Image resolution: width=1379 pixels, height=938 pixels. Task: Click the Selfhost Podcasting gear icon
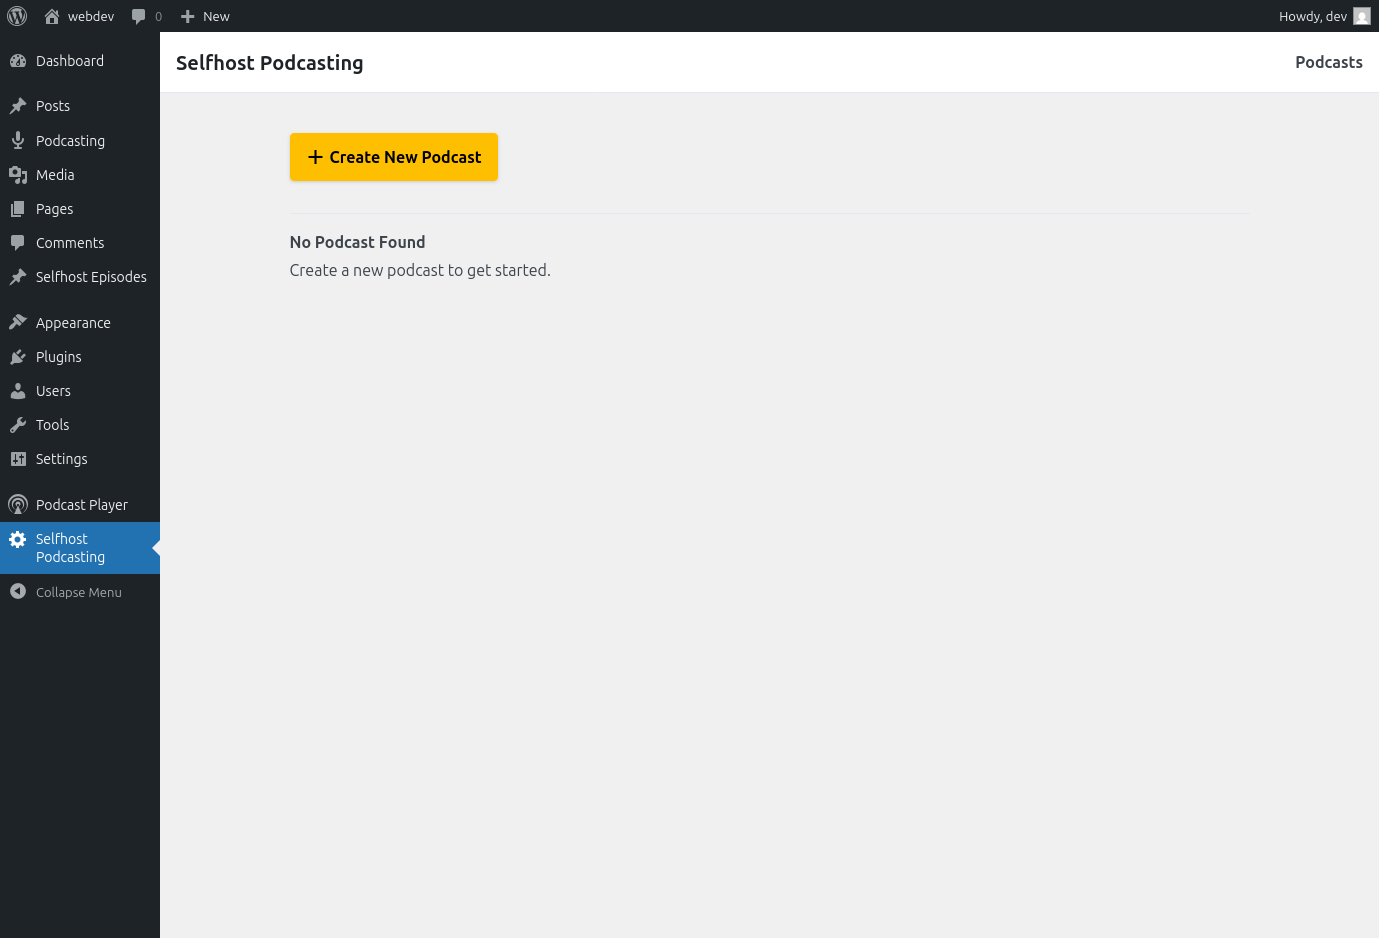[x=18, y=540]
